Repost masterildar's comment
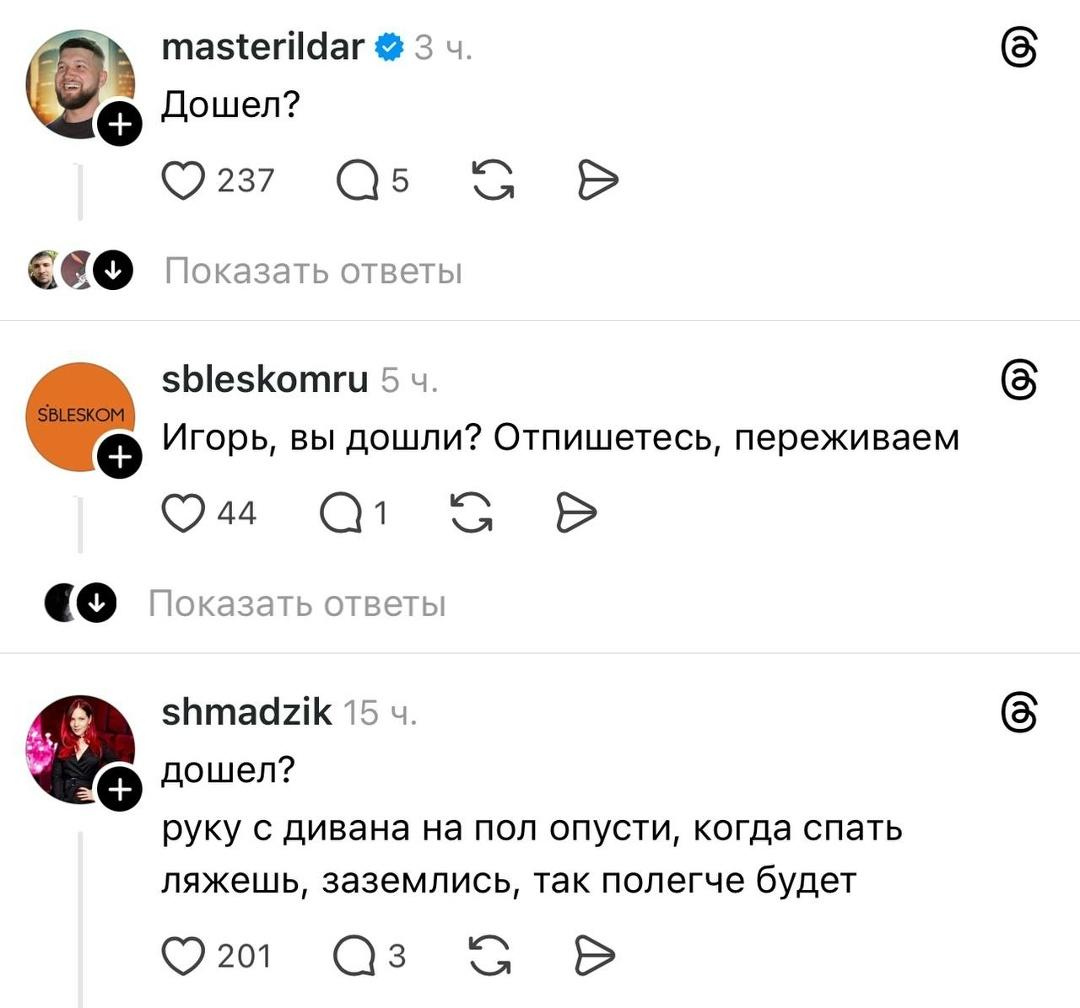The height and width of the screenshot is (1008, 1080). click(490, 180)
